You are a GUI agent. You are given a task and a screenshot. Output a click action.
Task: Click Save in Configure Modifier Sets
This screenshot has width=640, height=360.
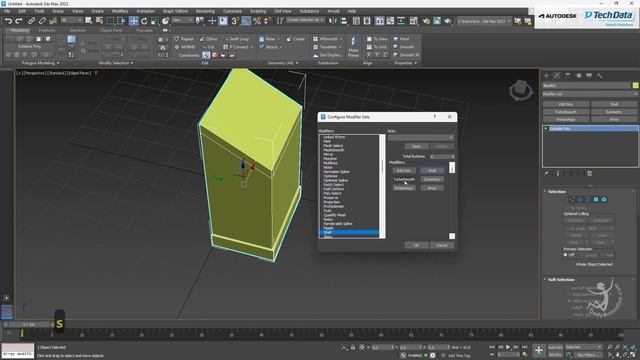(x=416, y=146)
